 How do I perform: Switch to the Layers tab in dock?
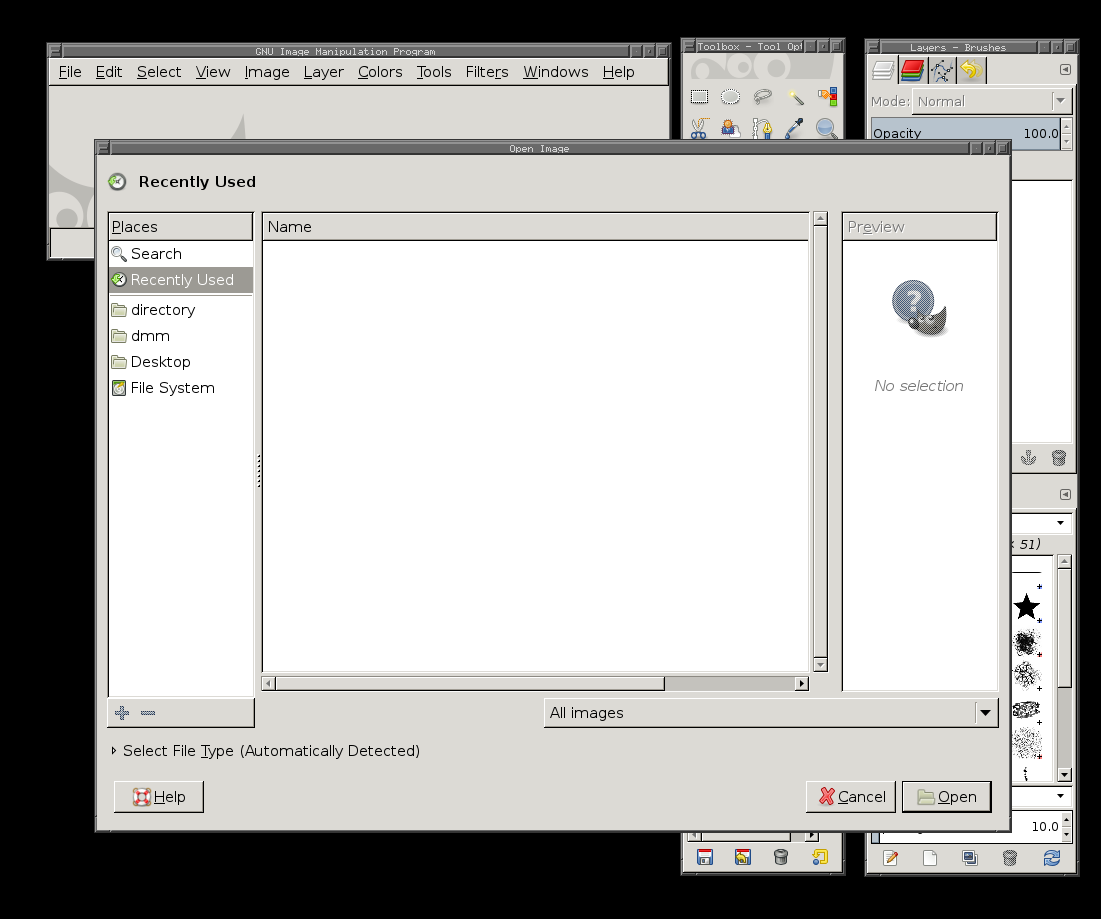tap(883, 70)
